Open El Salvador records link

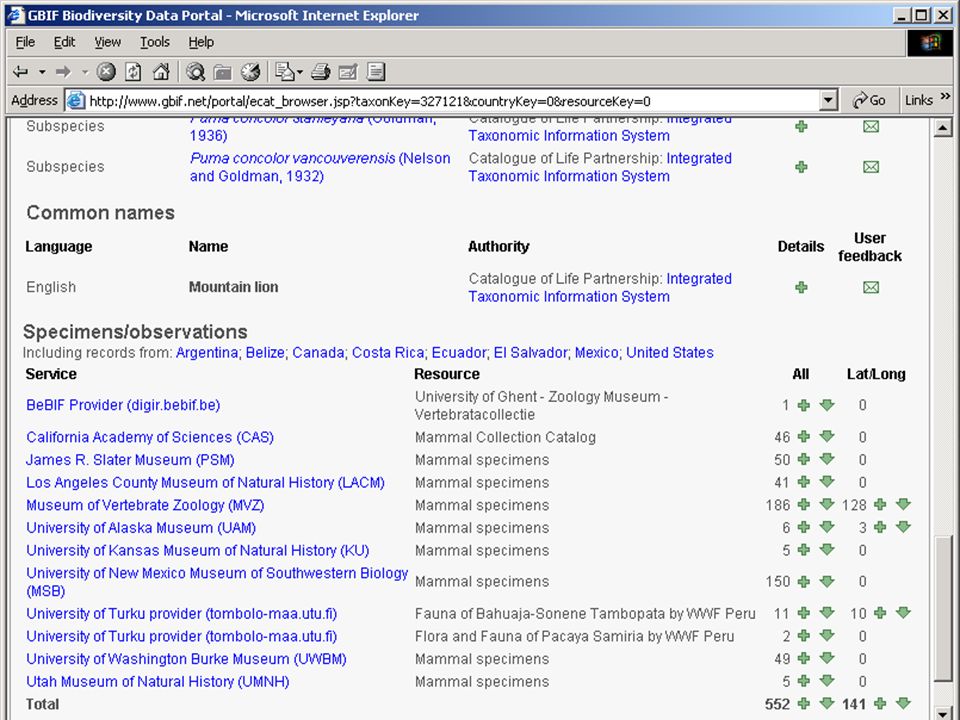(x=530, y=353)
